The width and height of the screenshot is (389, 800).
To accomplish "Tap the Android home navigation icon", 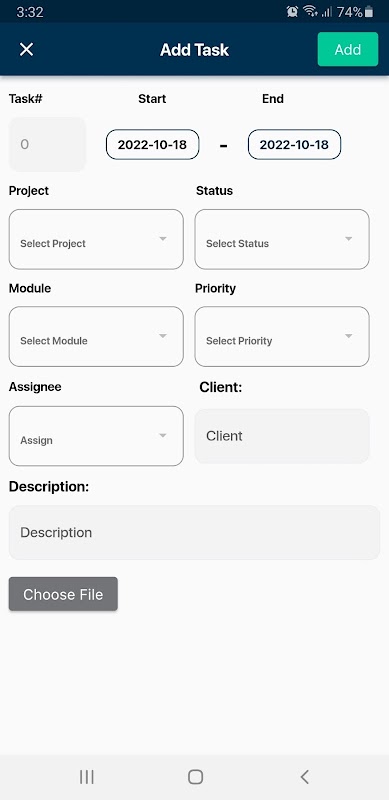I will 196,777.
